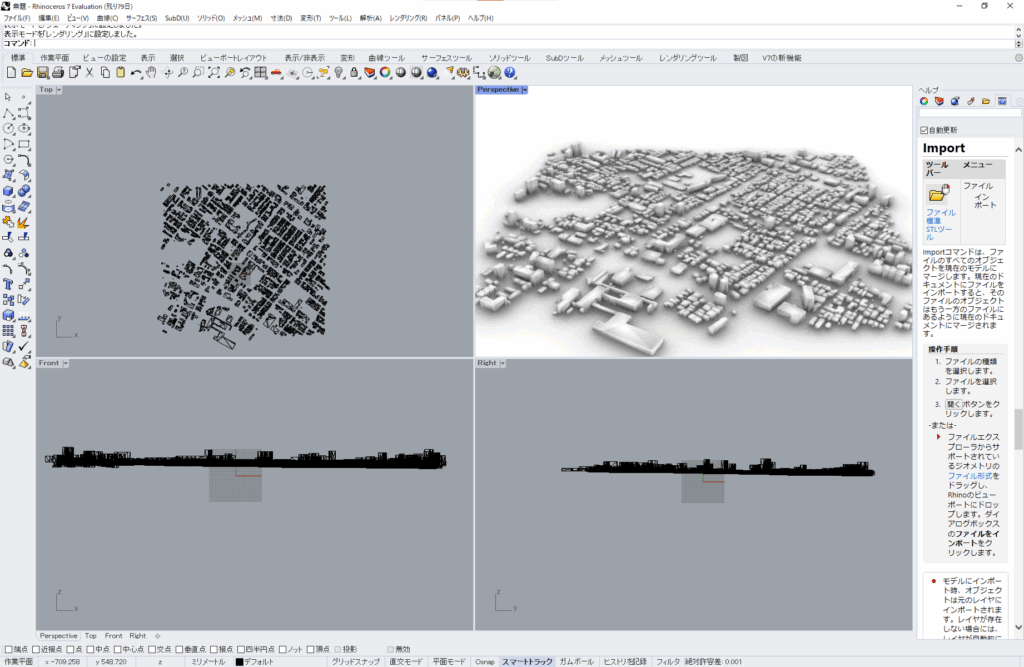Image resolution: width=1024 pixels, height=667 pixels.
Task: Open the Top viewport dropdown arrow
Action: [60, 90]
